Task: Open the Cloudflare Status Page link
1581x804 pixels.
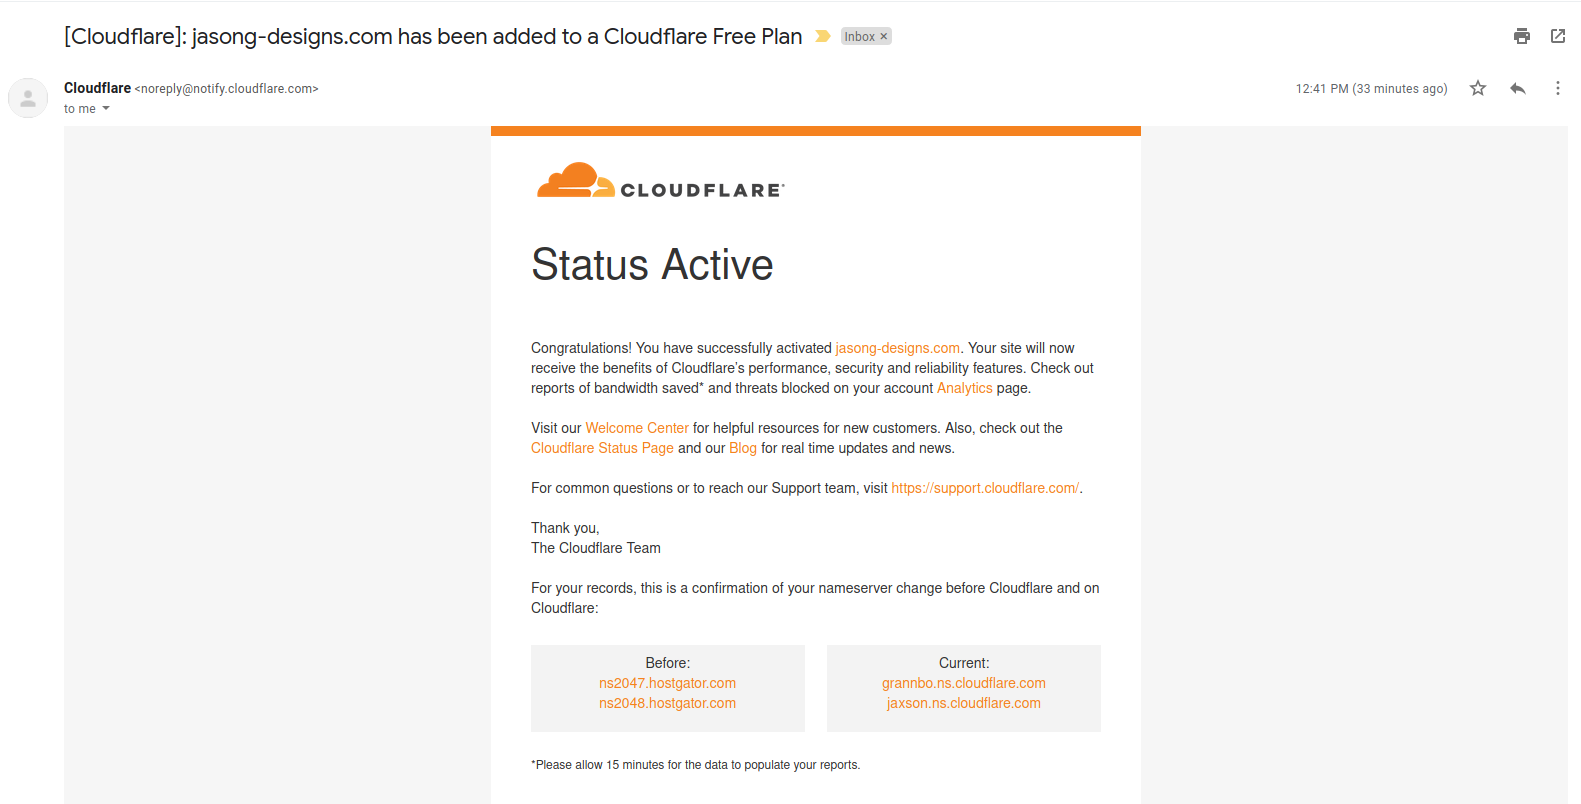Action: click(x=602, y=448)
